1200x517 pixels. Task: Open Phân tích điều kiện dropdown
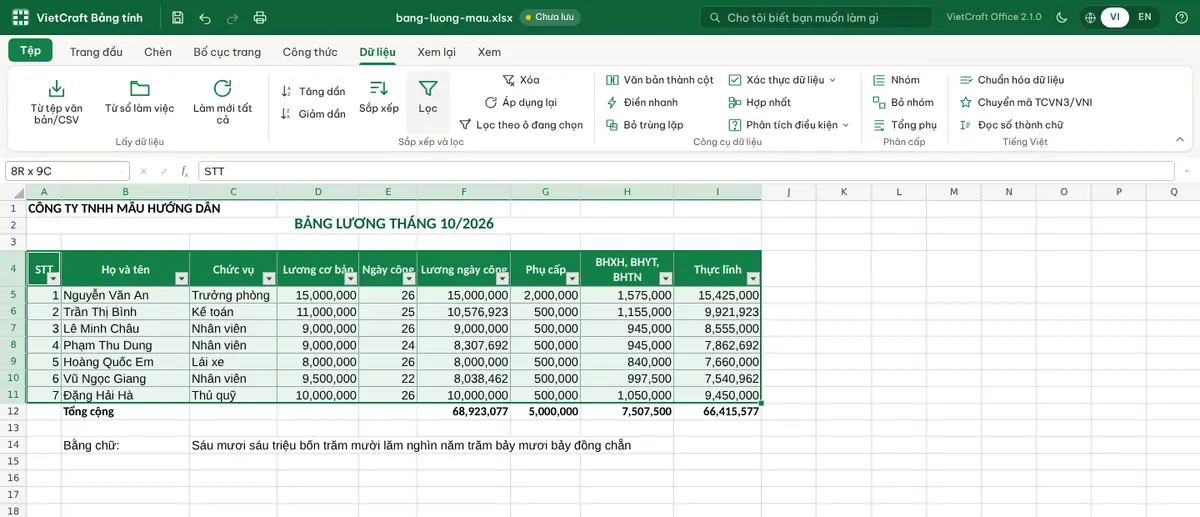click(789, 125)
